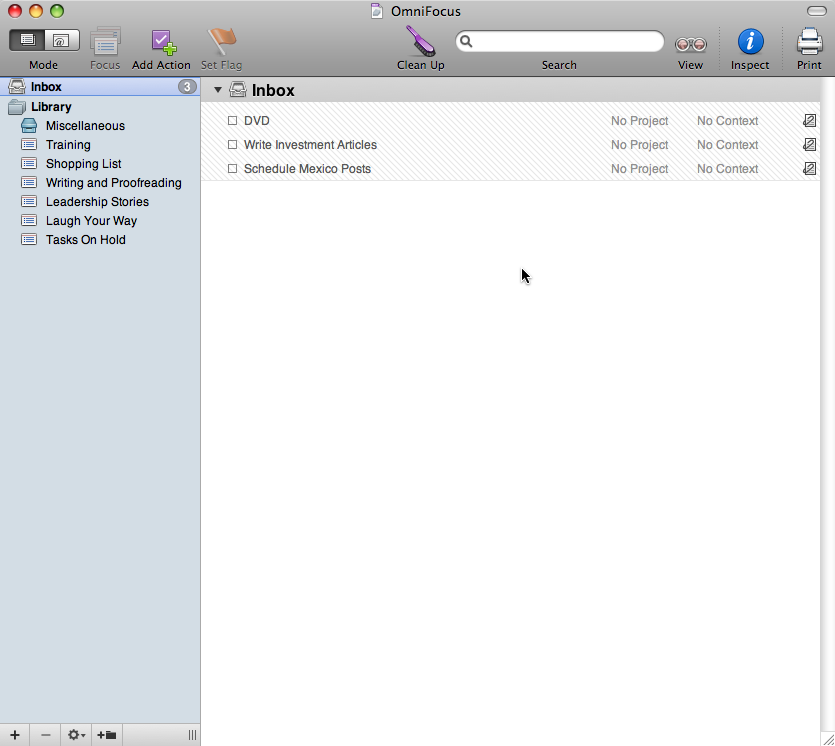Click the Inbox heading in main pane
This screenshot has width=835, height=746.
[273, 91]
